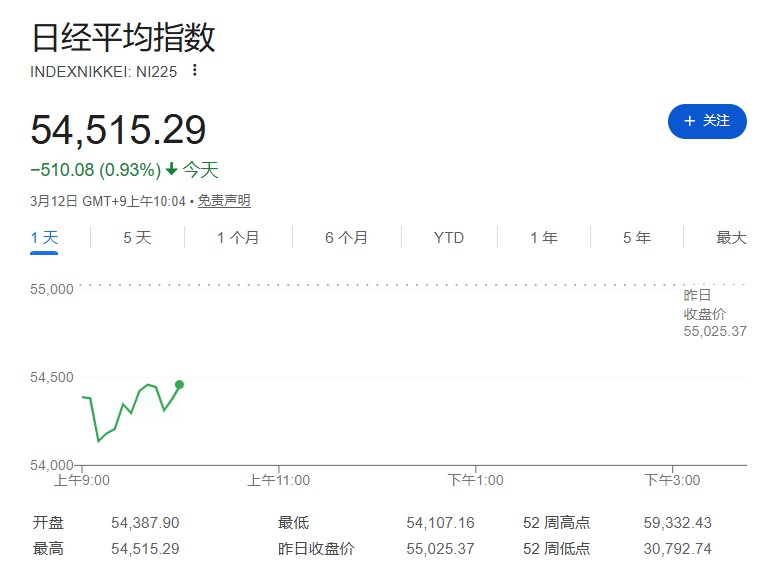Switch to the 5 天 tab

(137, 238)
